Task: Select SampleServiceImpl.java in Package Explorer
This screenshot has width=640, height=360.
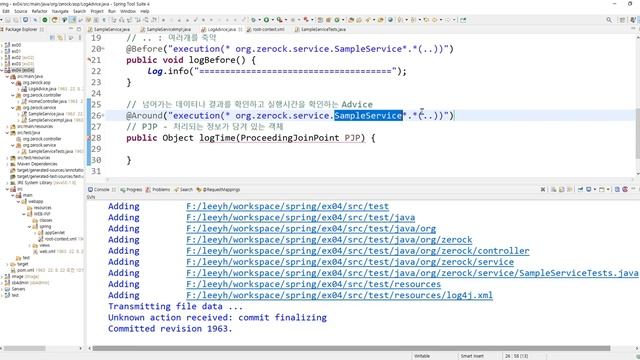Action: 50,120
